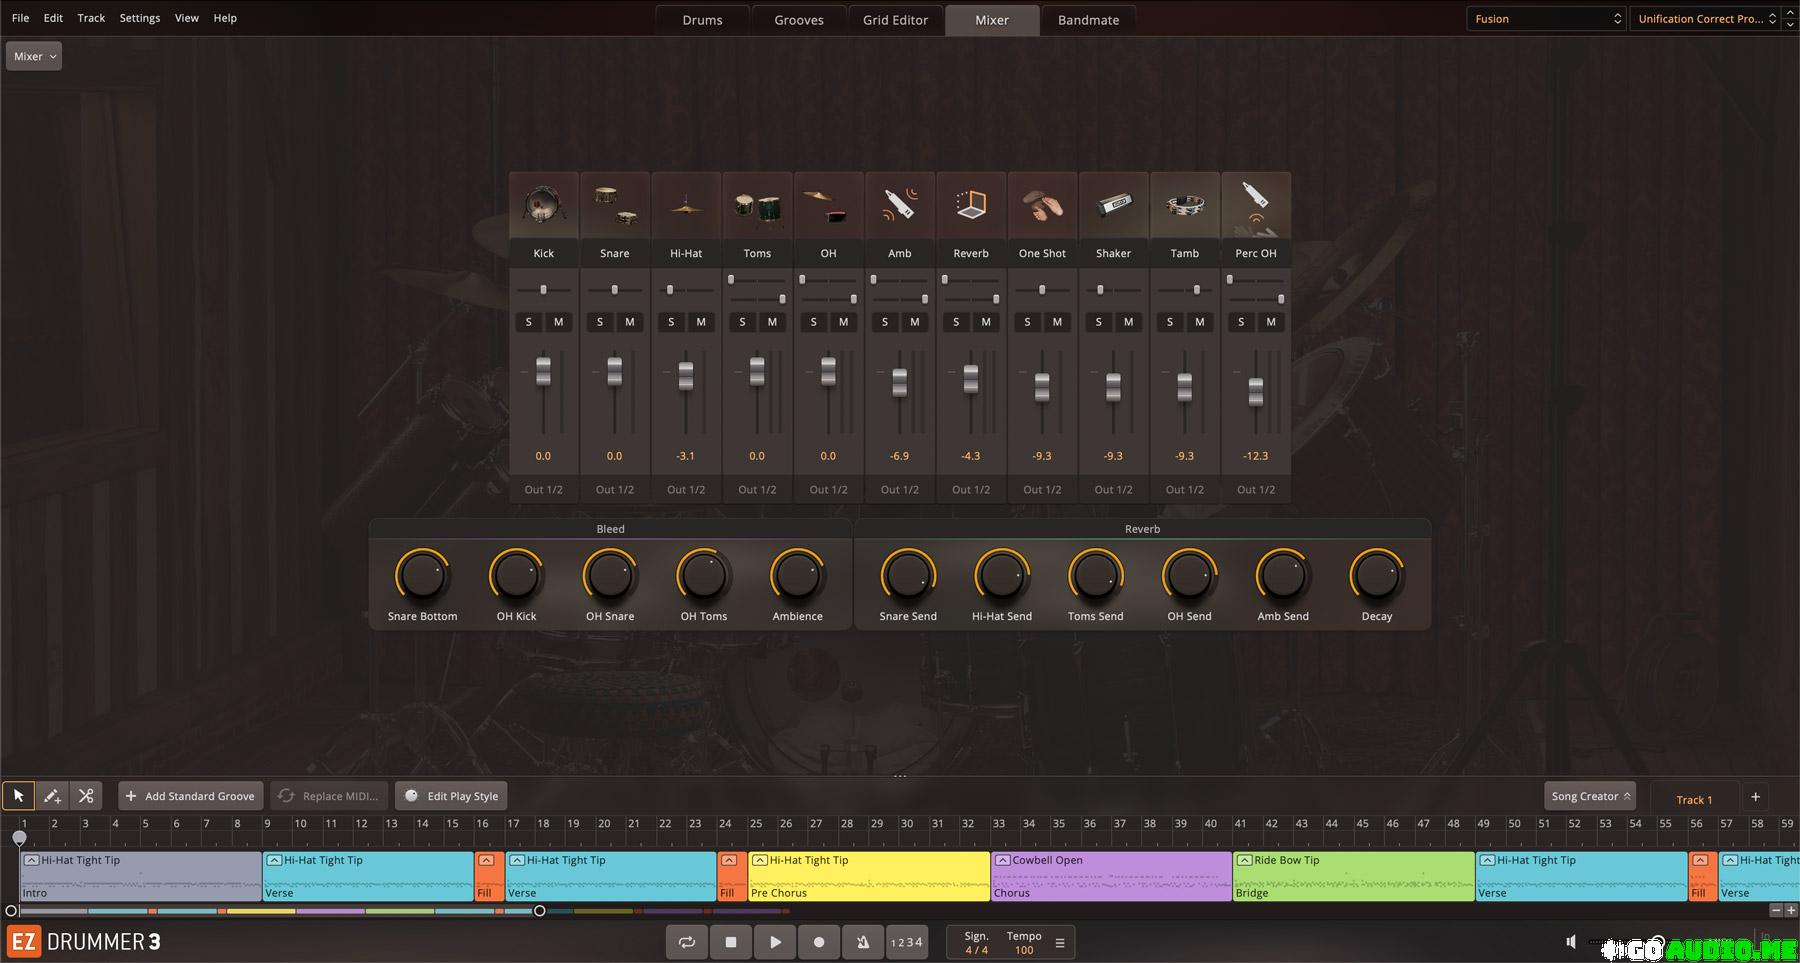The width and height of the screenshot is (1800, 963).
Task: Select the OH overhead channel icon
Action: [828, 205]
